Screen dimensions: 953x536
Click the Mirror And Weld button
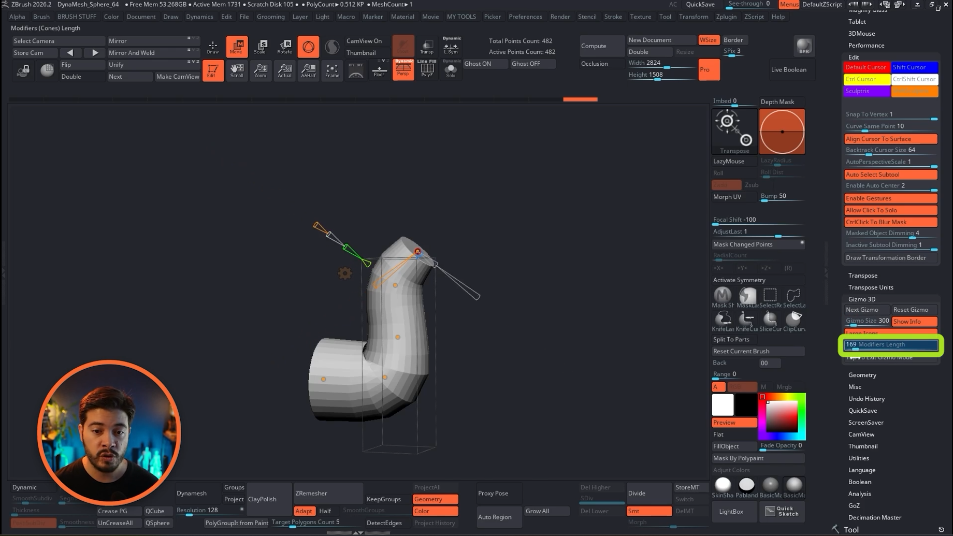153,53
